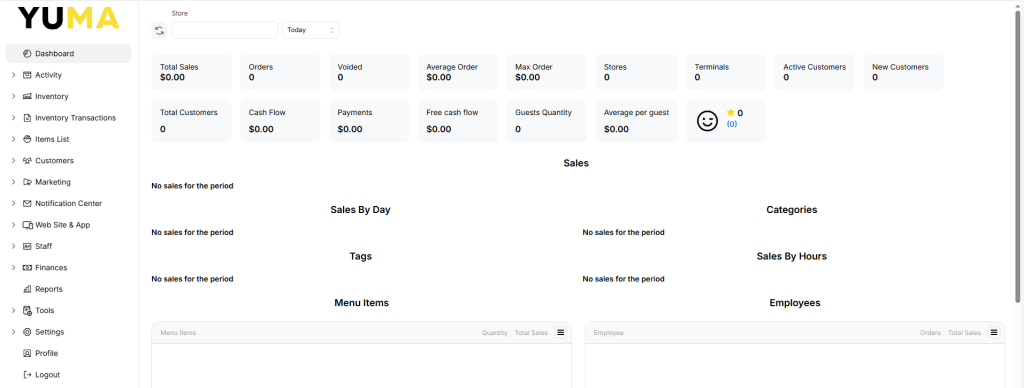Click the Active Customers card
This screenshot has height=388, width=1024.
pos(814,73)
